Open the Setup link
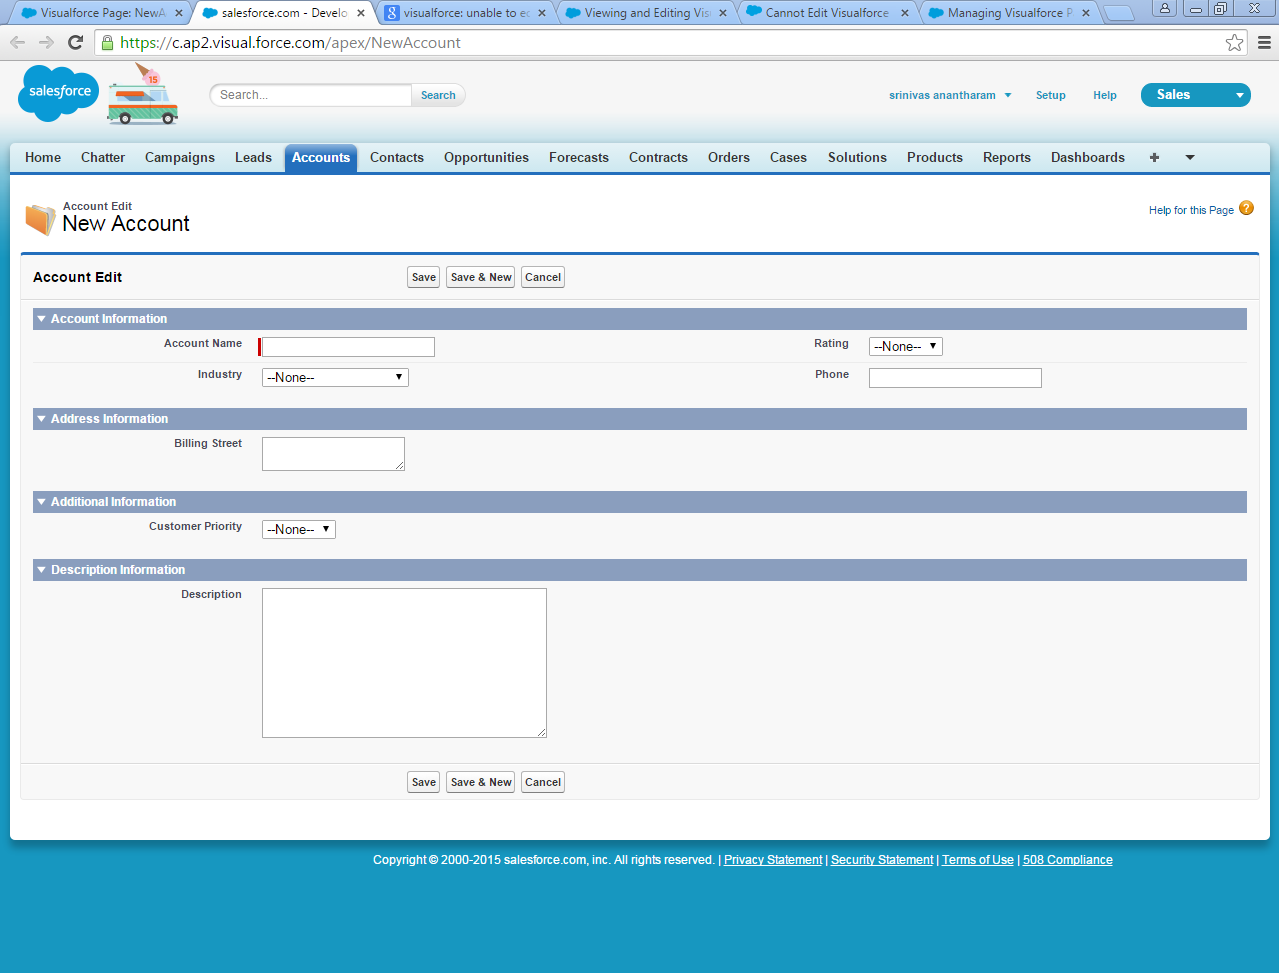The height and width of the screenshot is (973, 1279). click(x=1051, y=96)
